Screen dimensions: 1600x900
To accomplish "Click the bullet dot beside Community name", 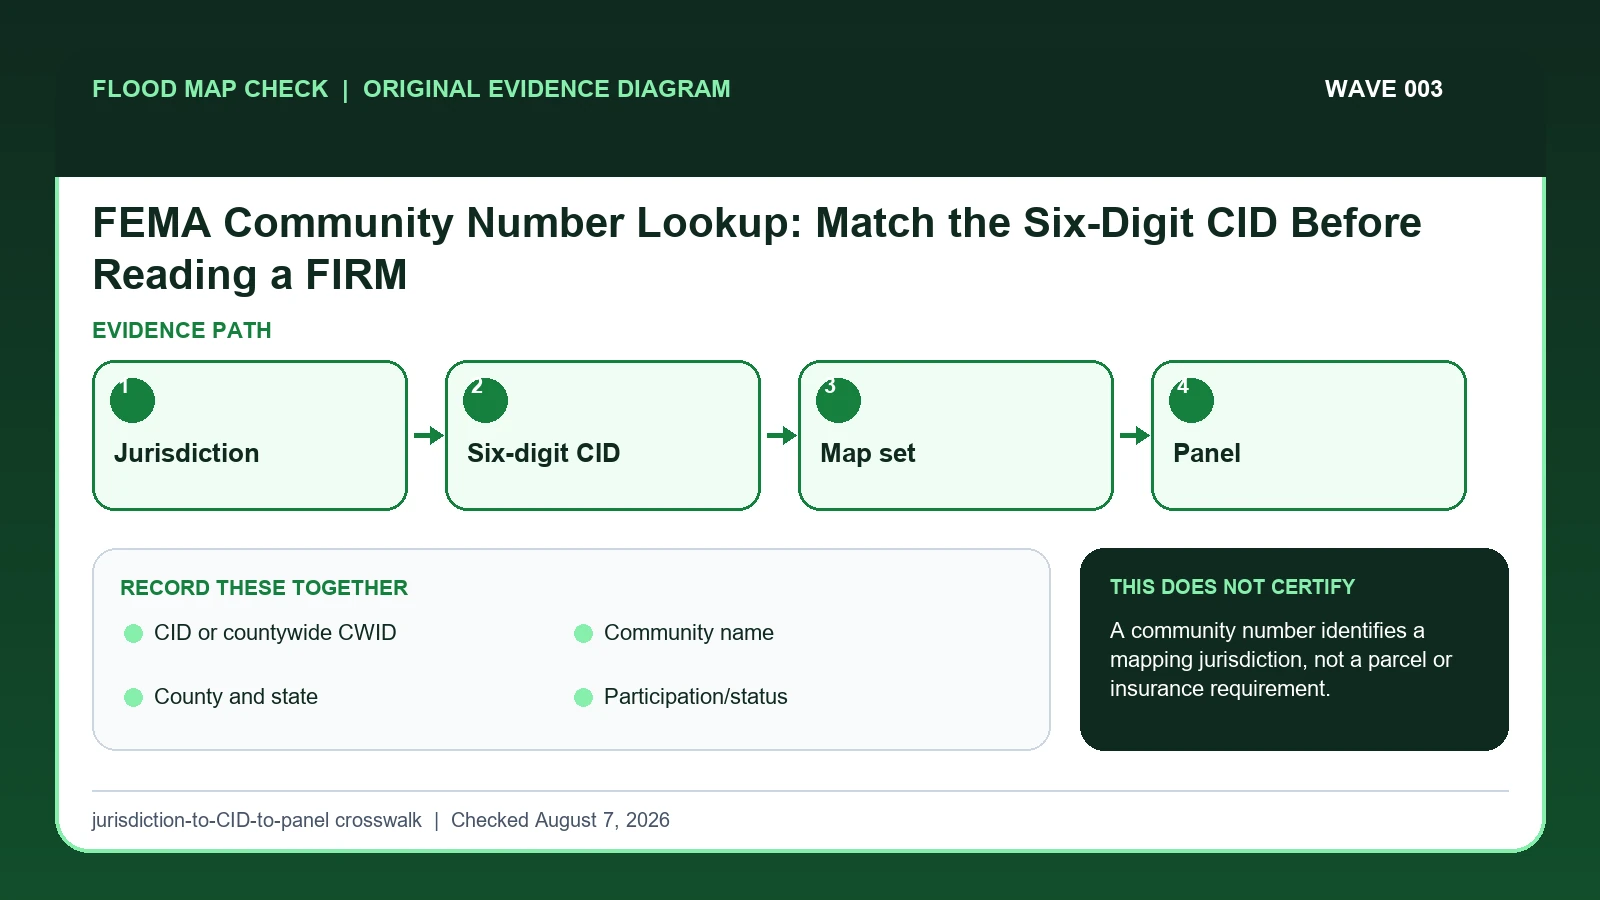I will point(583,633).
